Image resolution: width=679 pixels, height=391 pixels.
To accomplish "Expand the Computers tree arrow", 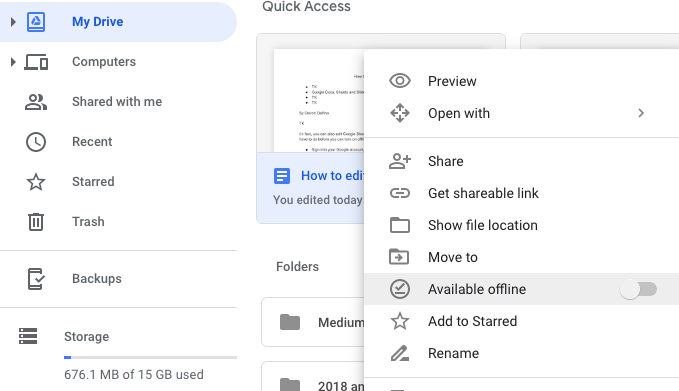I will 13,62.
